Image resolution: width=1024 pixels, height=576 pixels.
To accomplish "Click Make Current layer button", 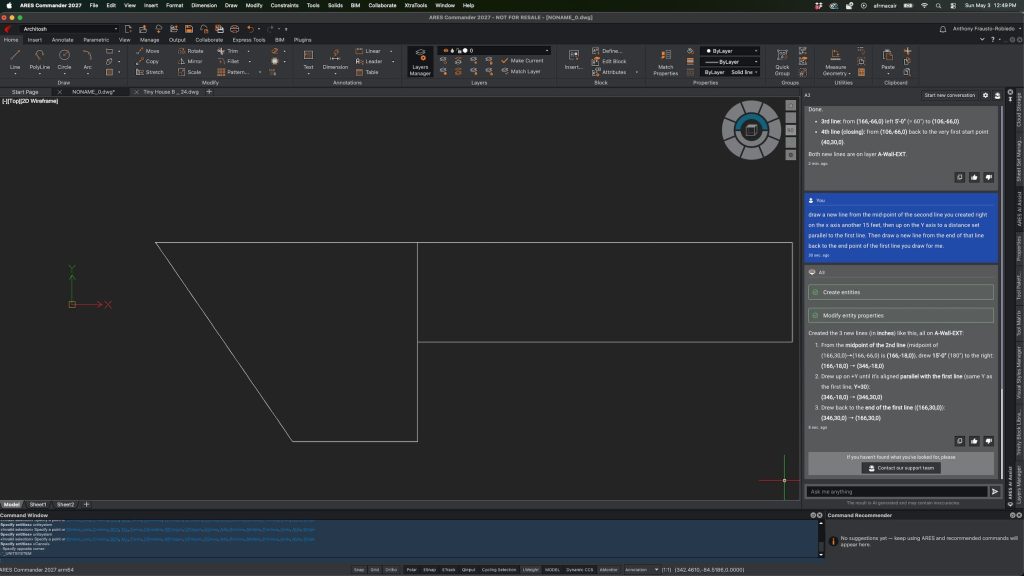I will (x=522, y=61).
